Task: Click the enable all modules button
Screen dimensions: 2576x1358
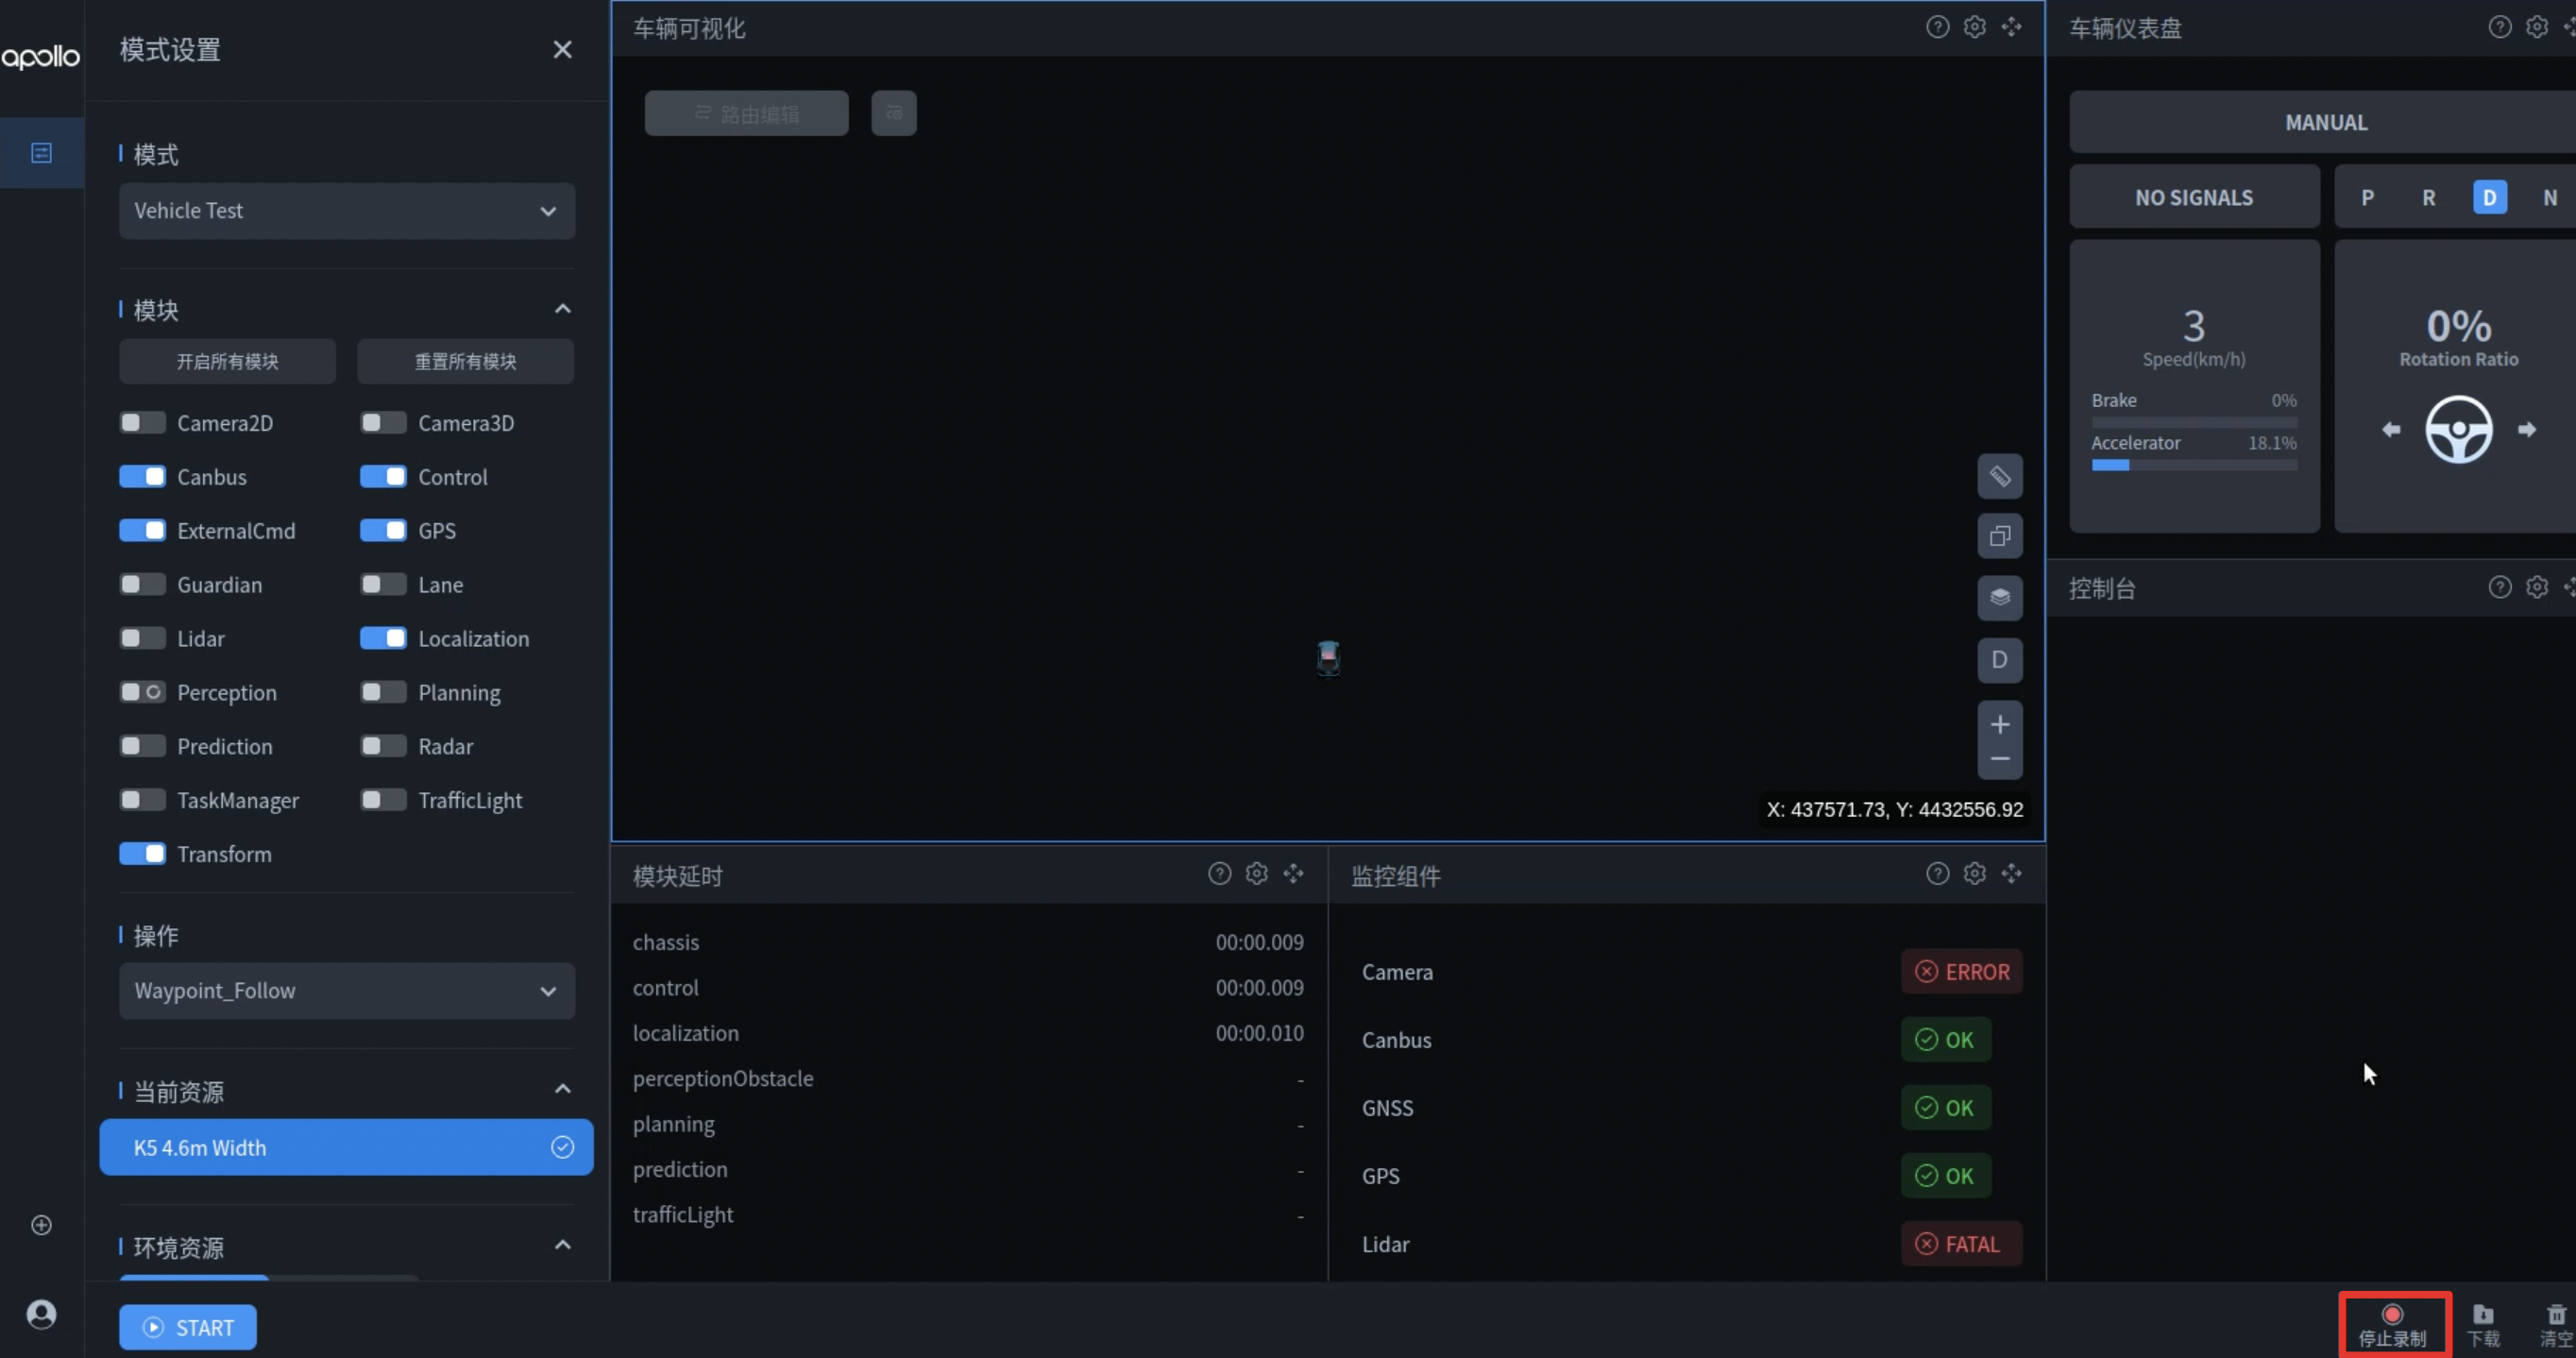Action: click(x=227, y=361)
